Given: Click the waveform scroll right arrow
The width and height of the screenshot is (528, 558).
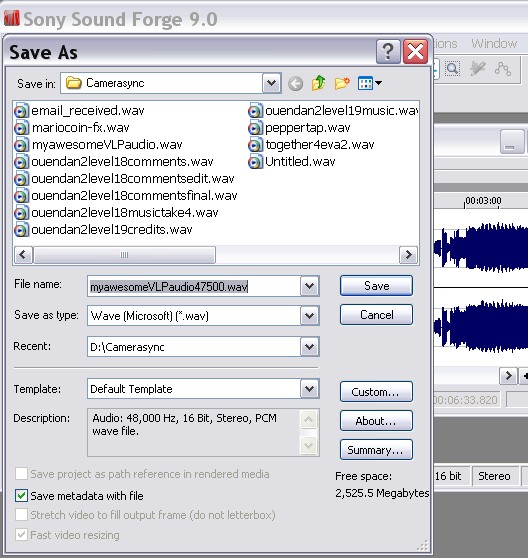Looking at the screenshot, I should pos(508,375).
